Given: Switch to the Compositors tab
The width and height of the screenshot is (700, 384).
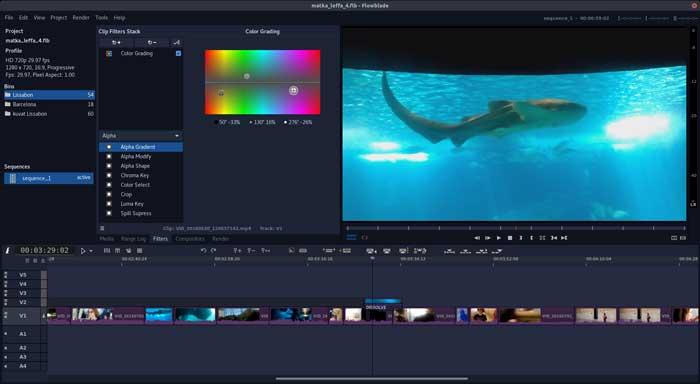Looking at the screenshot, I should click(x=190, y=239).
